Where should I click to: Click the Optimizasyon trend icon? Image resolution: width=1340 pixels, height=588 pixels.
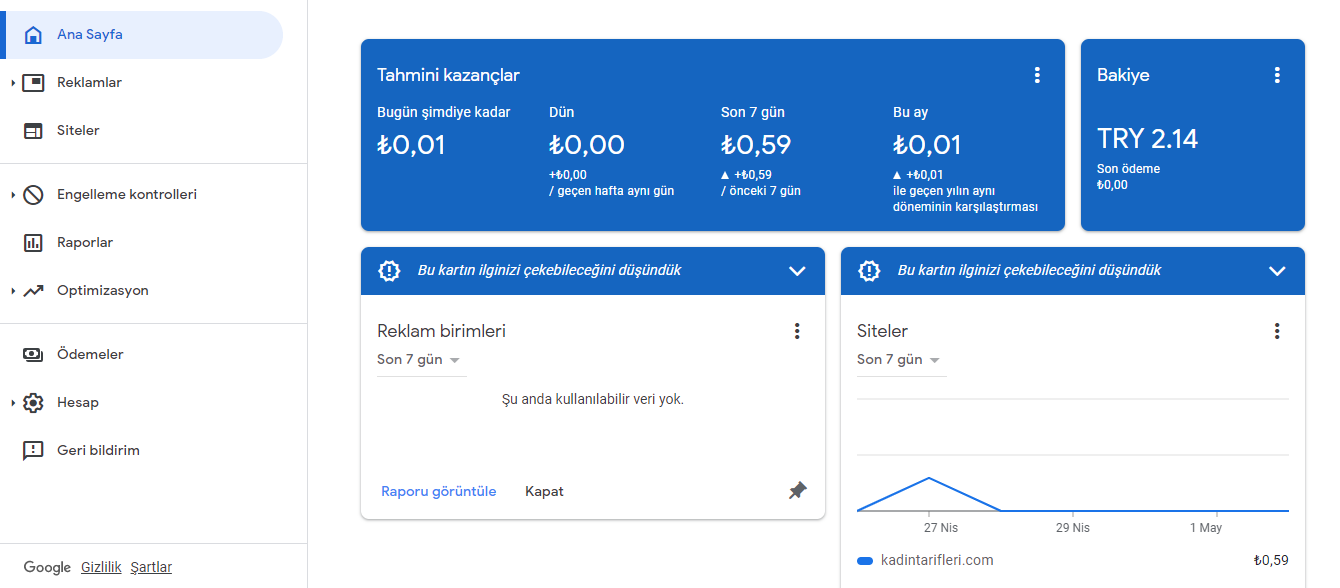tap(33, 291)
